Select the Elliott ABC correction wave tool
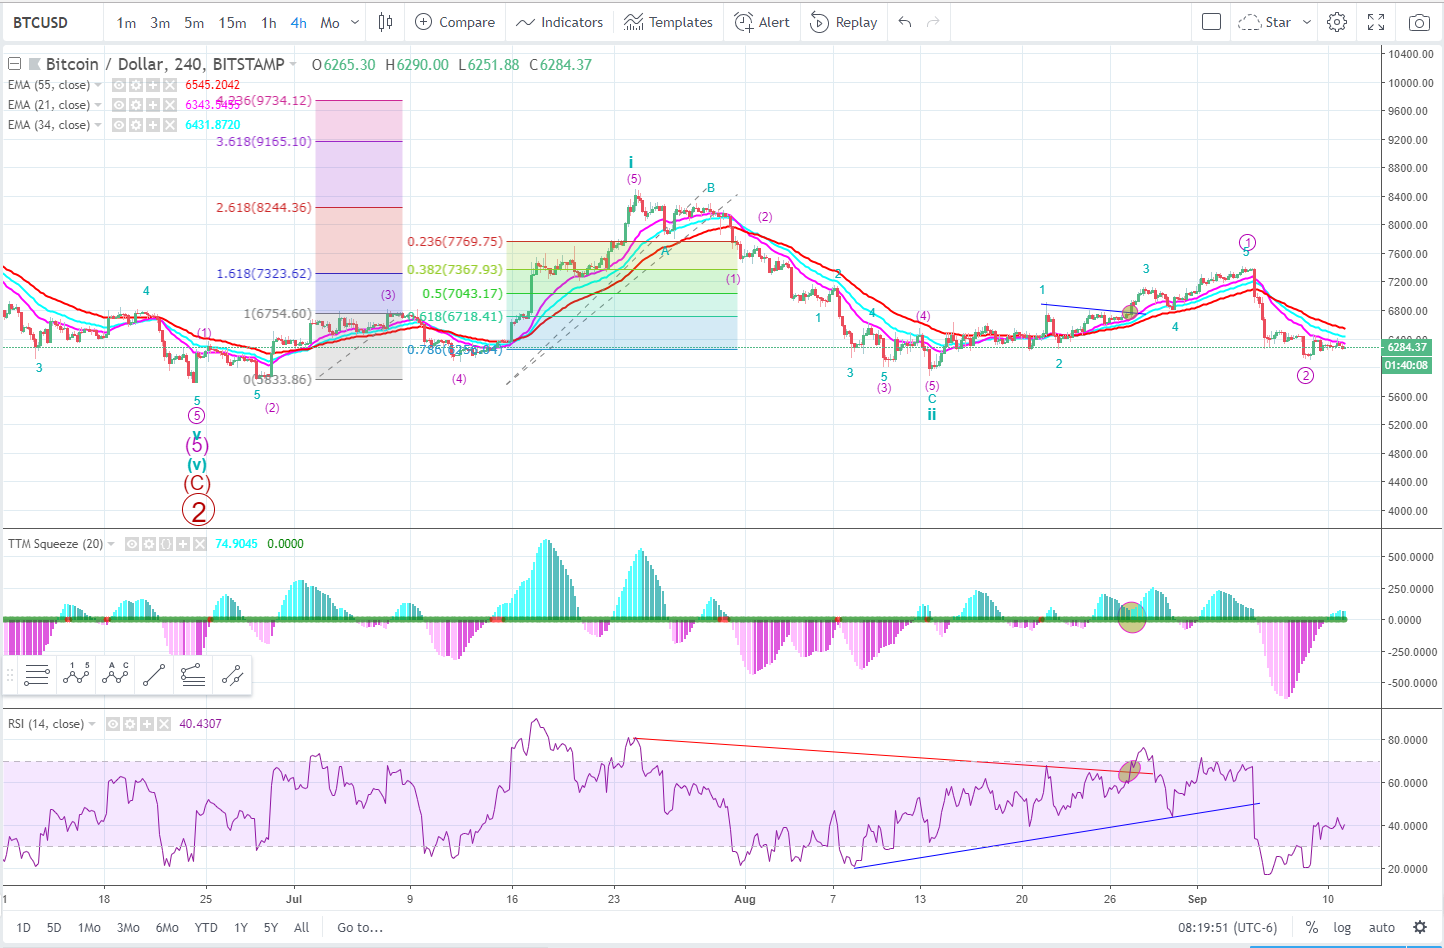Image resolution: width=1444 pixels, height=948 pixels. (115, 676)
